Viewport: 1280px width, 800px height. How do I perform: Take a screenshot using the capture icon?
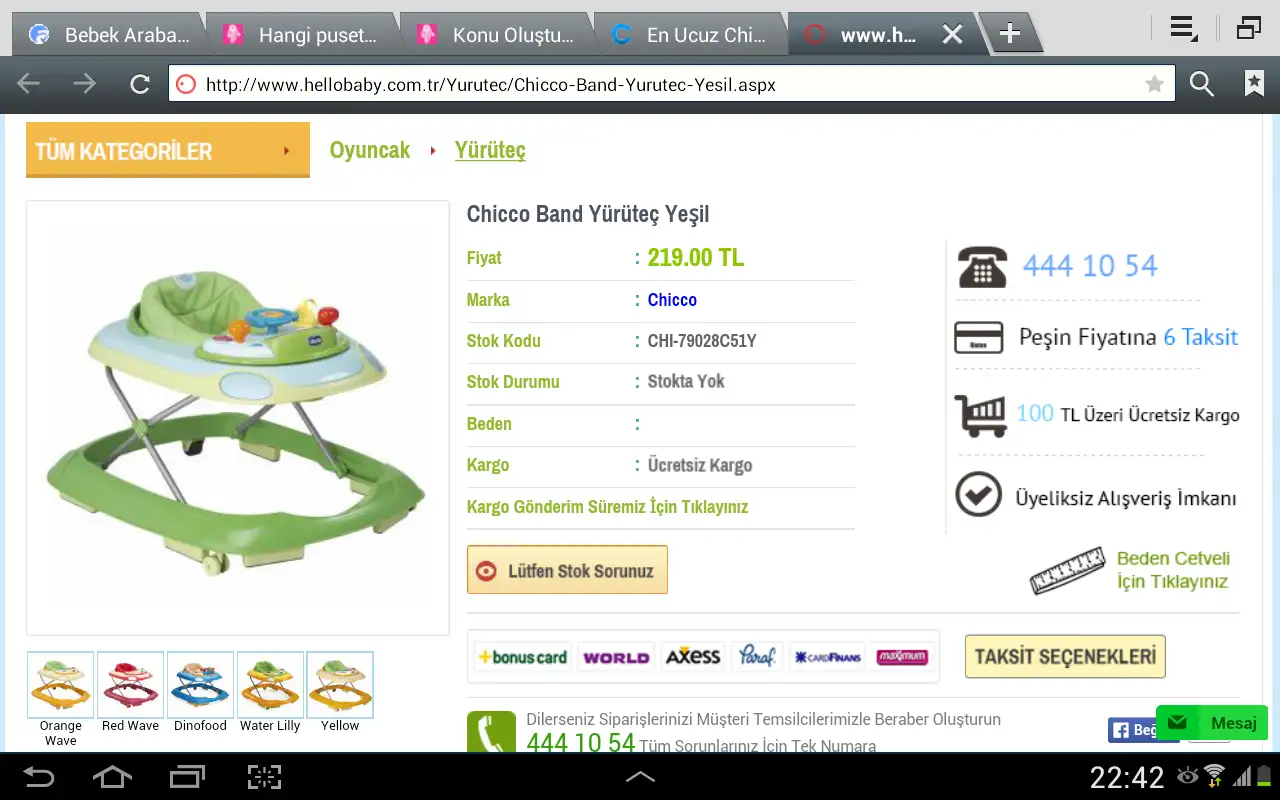264,777
